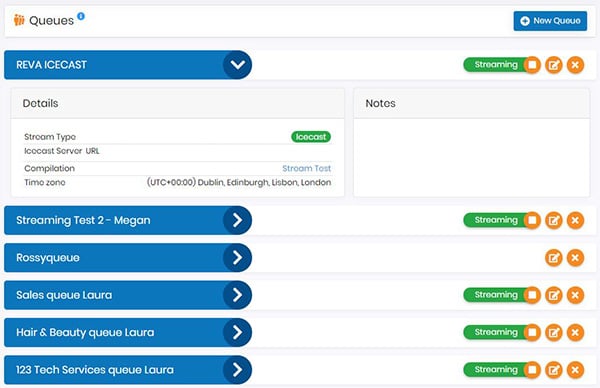Delete the Sales queue Laura
The height and width of the screenshot is (388, 600).
tap(575, 295)
